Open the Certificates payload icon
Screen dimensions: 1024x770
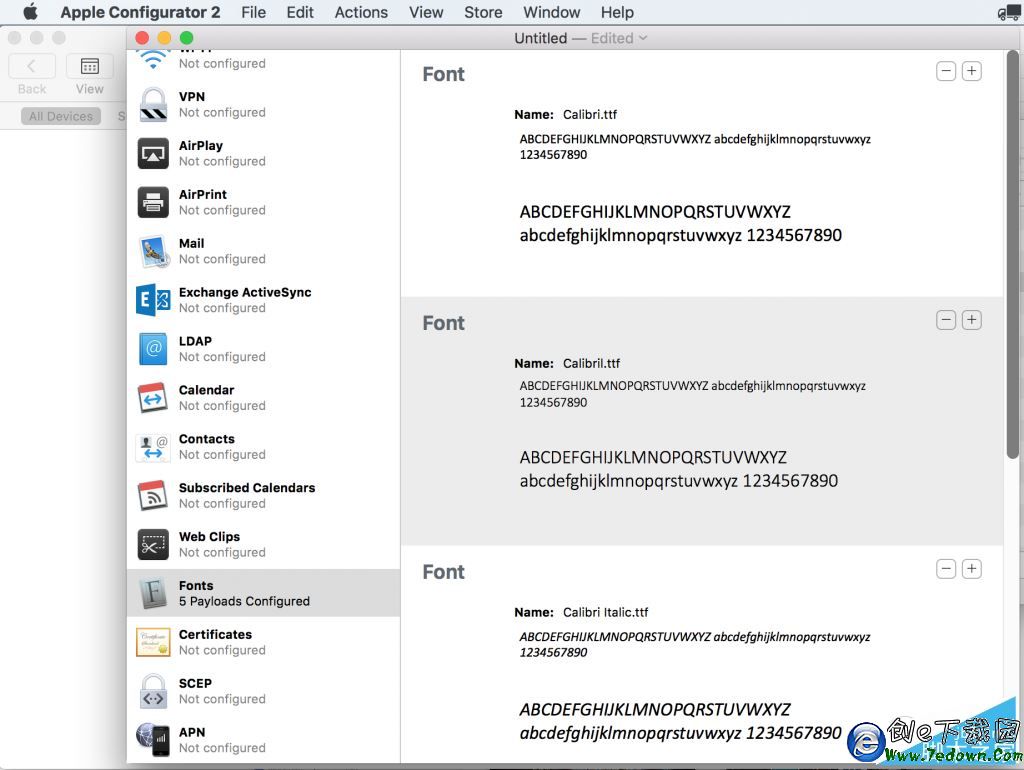tap(153, 642)
